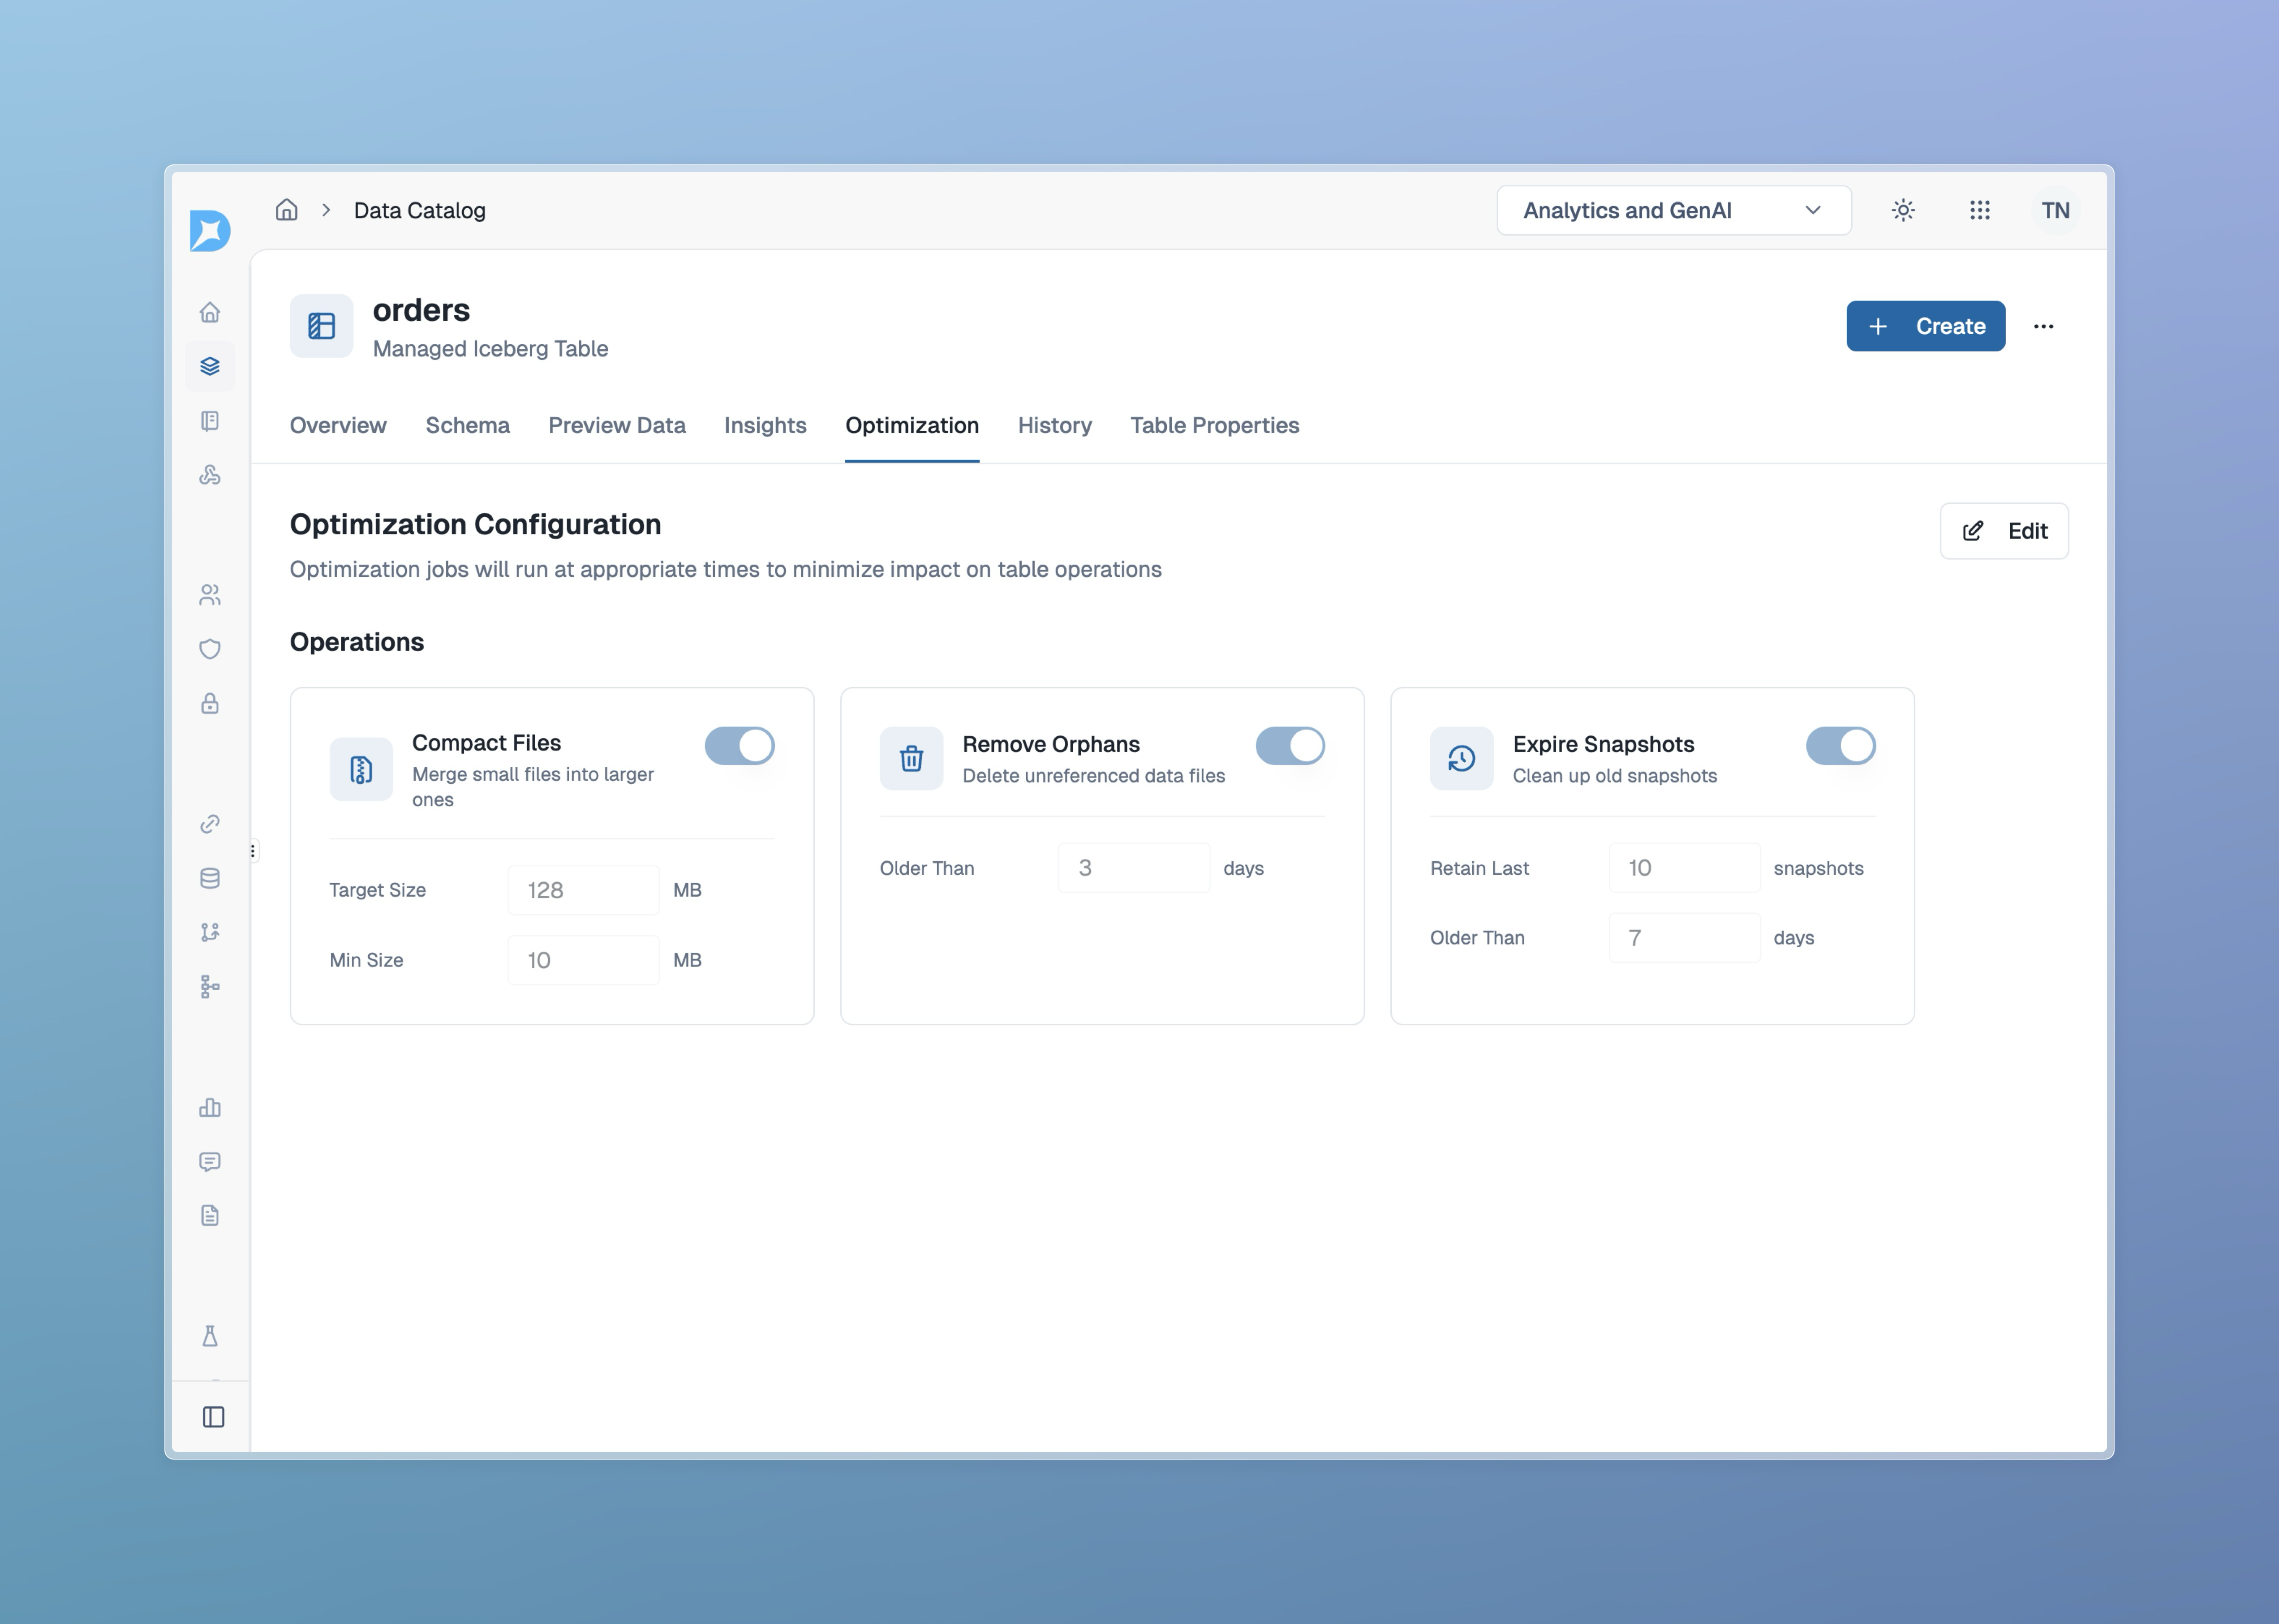
Task: Click the Create button
Action: pos(1925,326)
